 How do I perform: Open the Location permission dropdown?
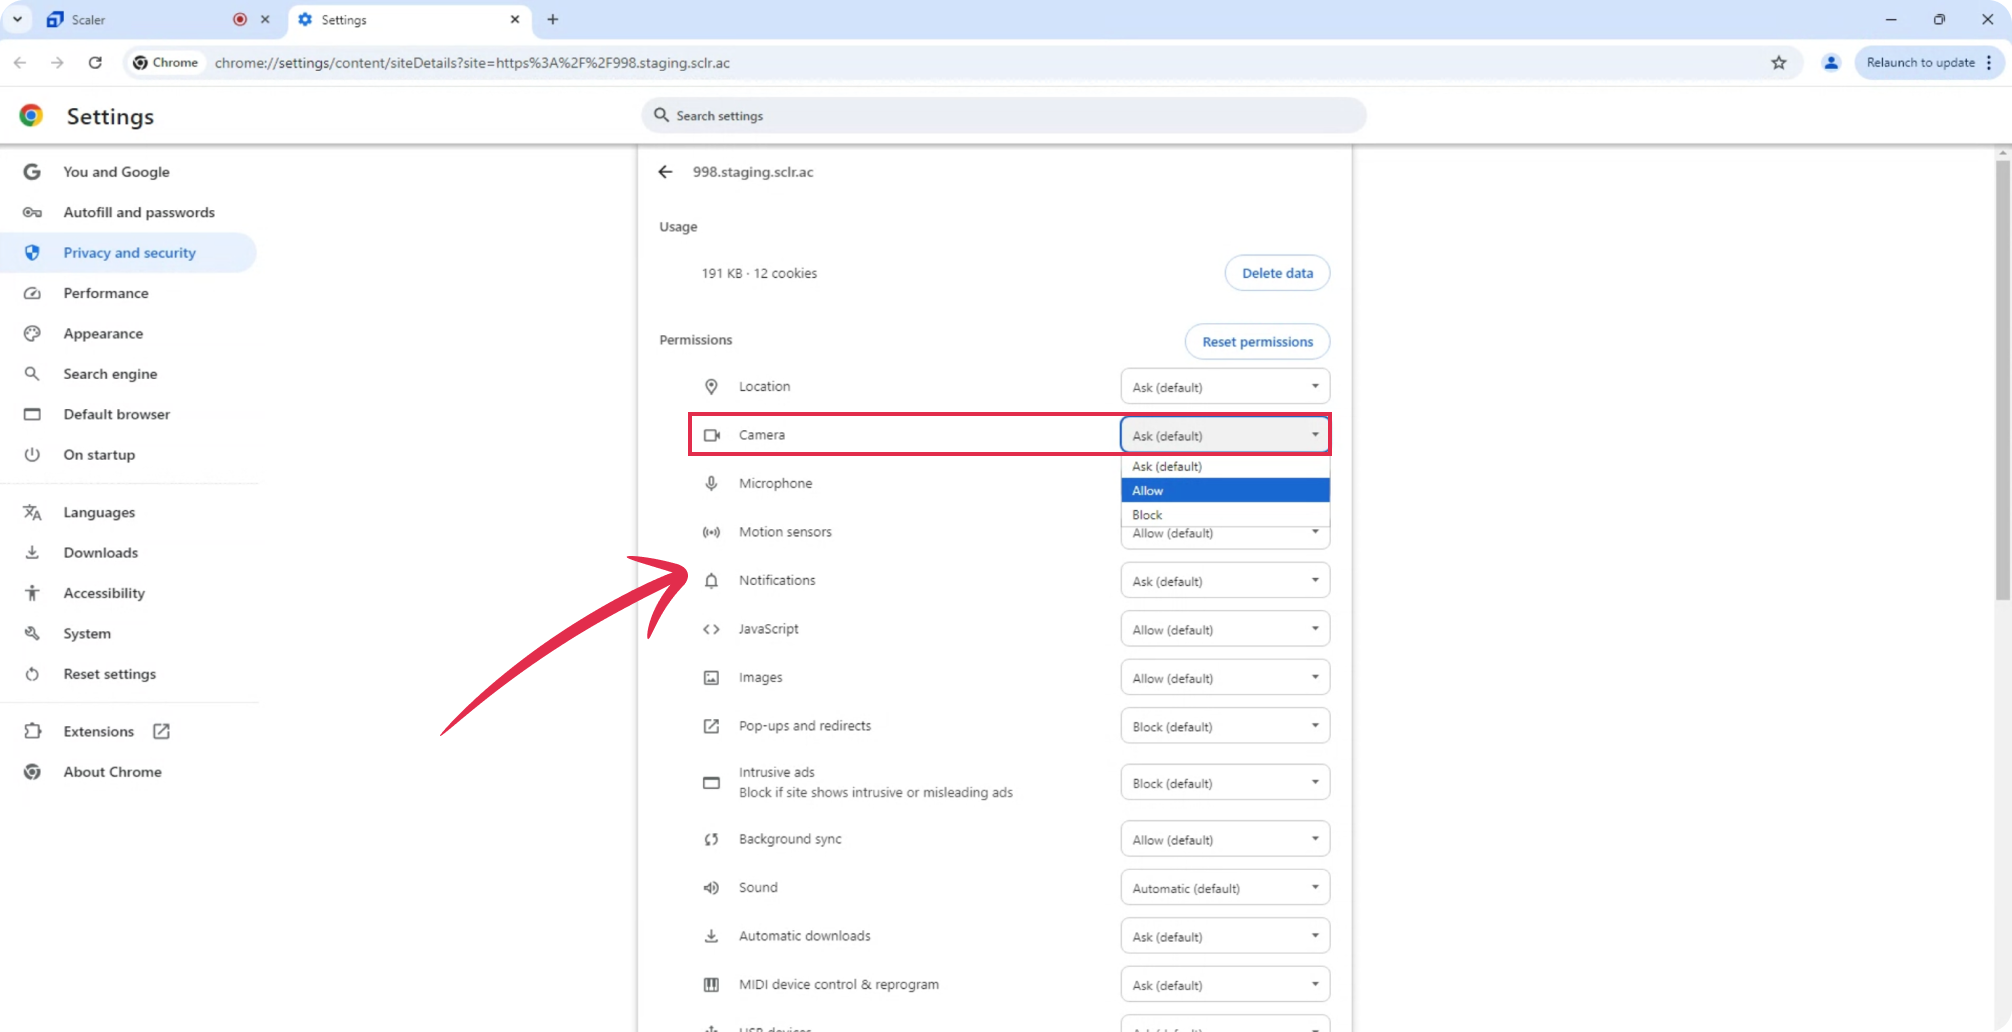[1225, 387]
